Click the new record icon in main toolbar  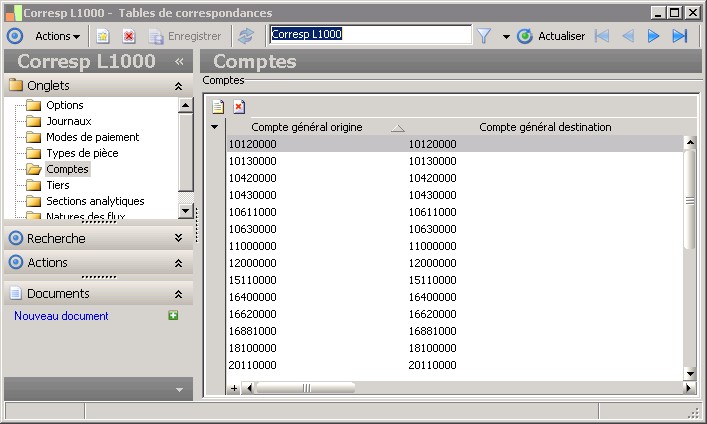point(103,36)
